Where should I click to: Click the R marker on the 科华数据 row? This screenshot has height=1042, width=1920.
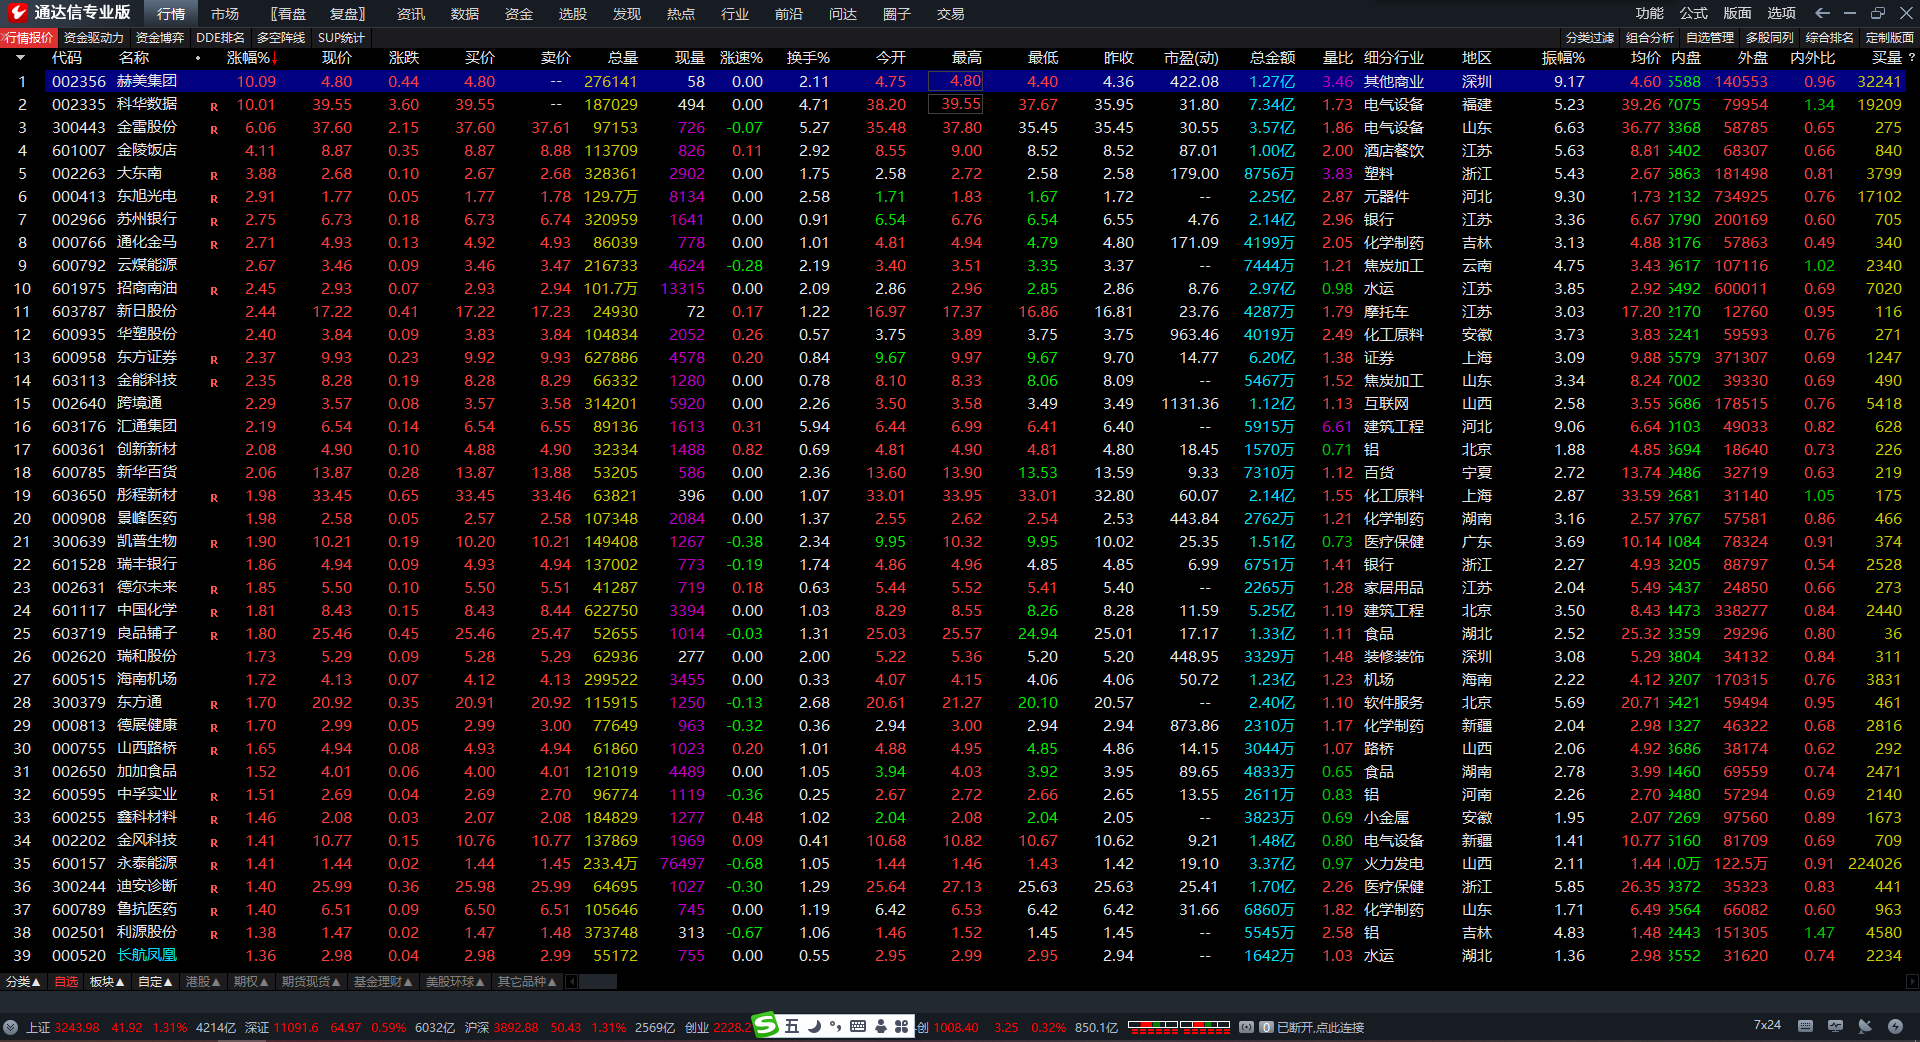tap(214, 106)
